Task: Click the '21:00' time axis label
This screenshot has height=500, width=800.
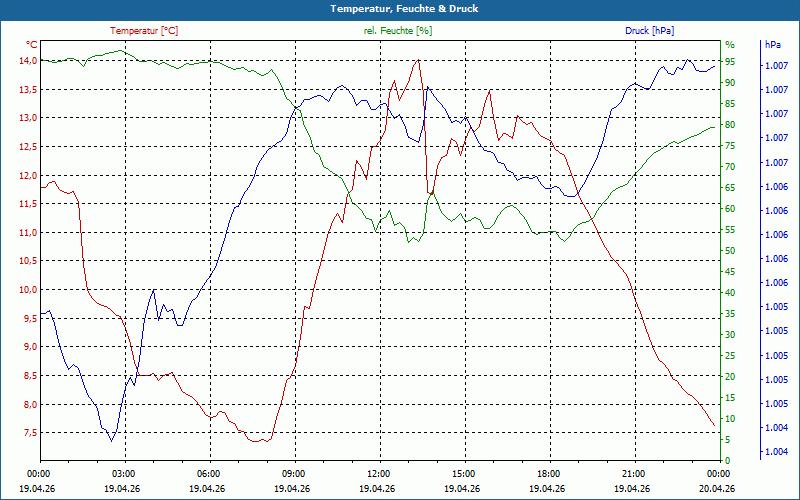Action: click(x=633, y=473)
